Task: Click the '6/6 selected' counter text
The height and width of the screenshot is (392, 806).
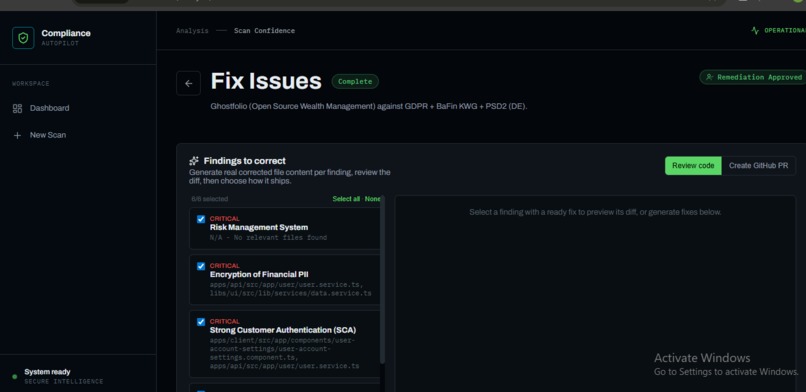Action: coord(209,199)
